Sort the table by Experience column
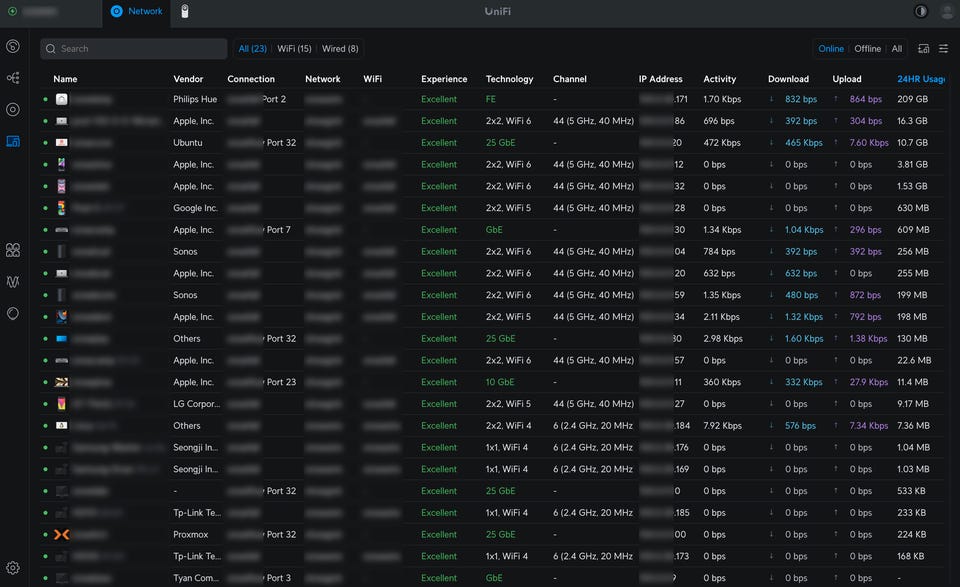This screenshot has height=587, width=960. point(444,79)
